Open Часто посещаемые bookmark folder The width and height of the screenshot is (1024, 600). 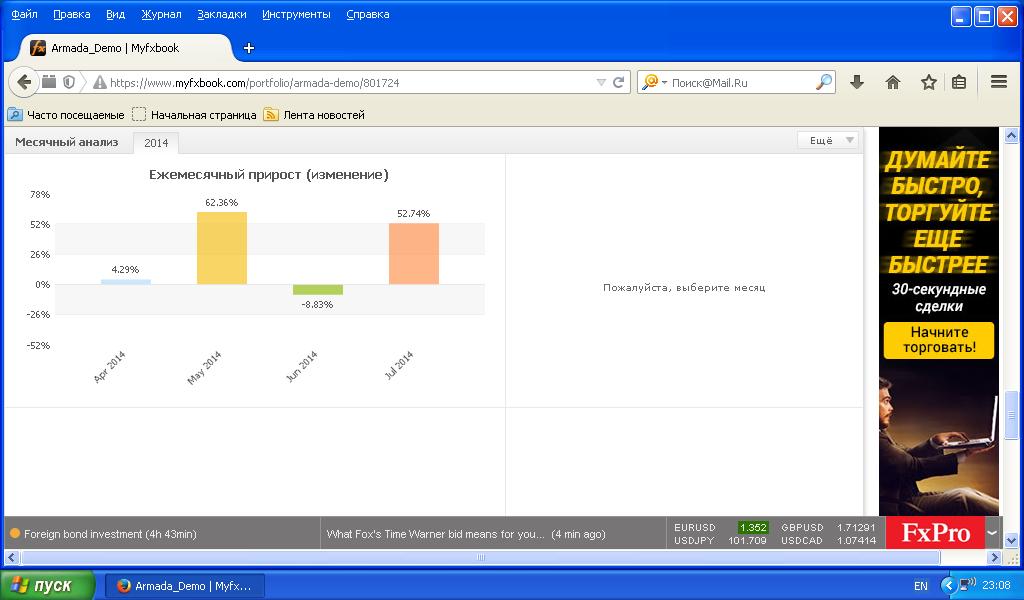(66, 115)
